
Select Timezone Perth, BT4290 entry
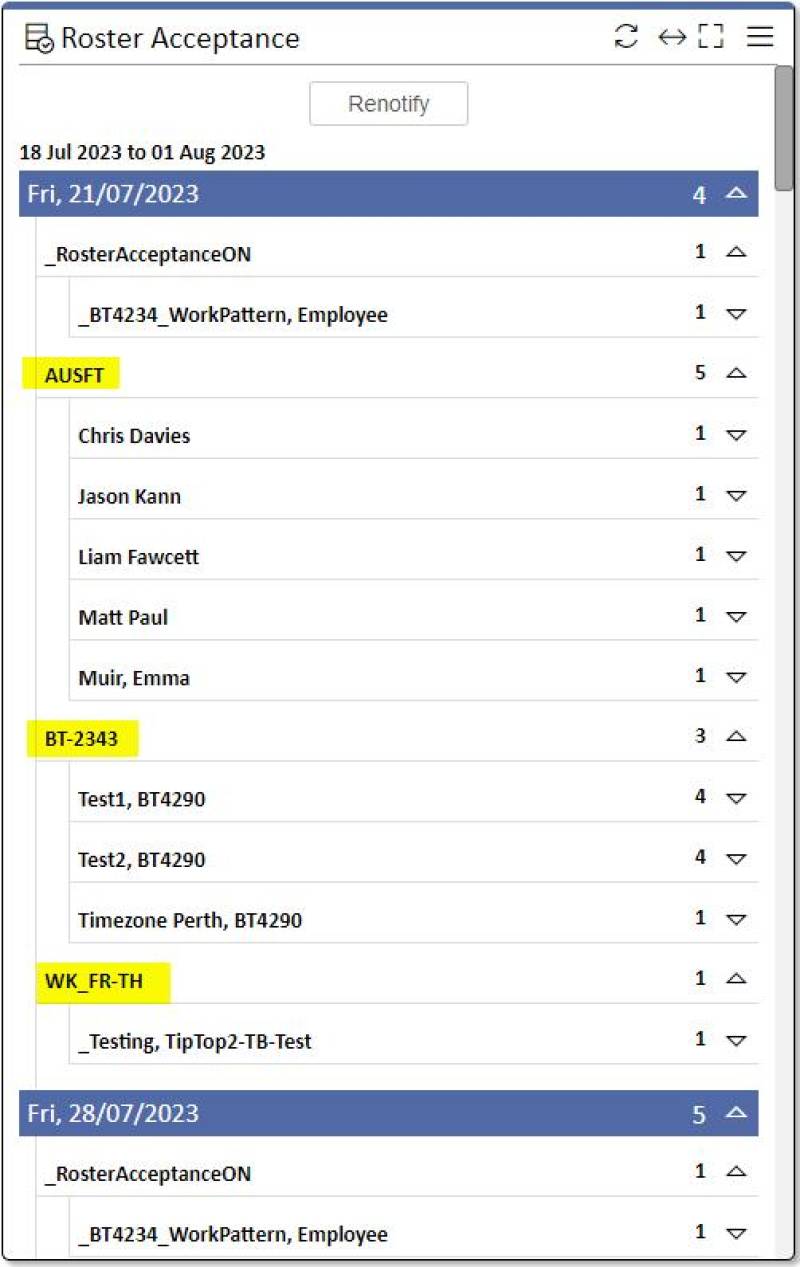tap(190, 920)
